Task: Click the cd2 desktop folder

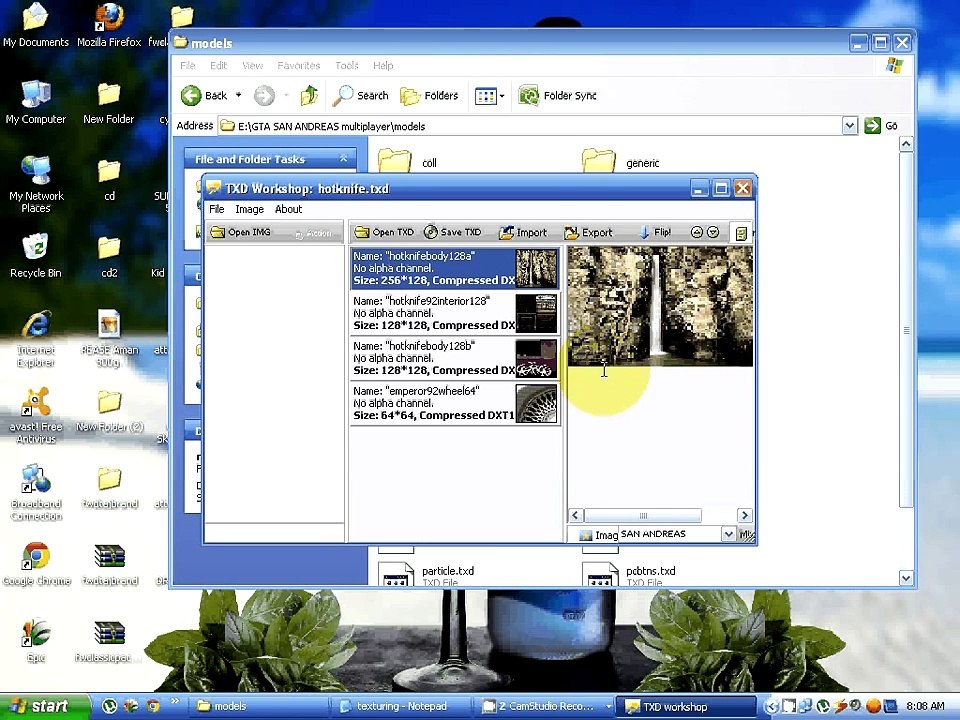Action: pyautogui.click(x=109, y=257)
